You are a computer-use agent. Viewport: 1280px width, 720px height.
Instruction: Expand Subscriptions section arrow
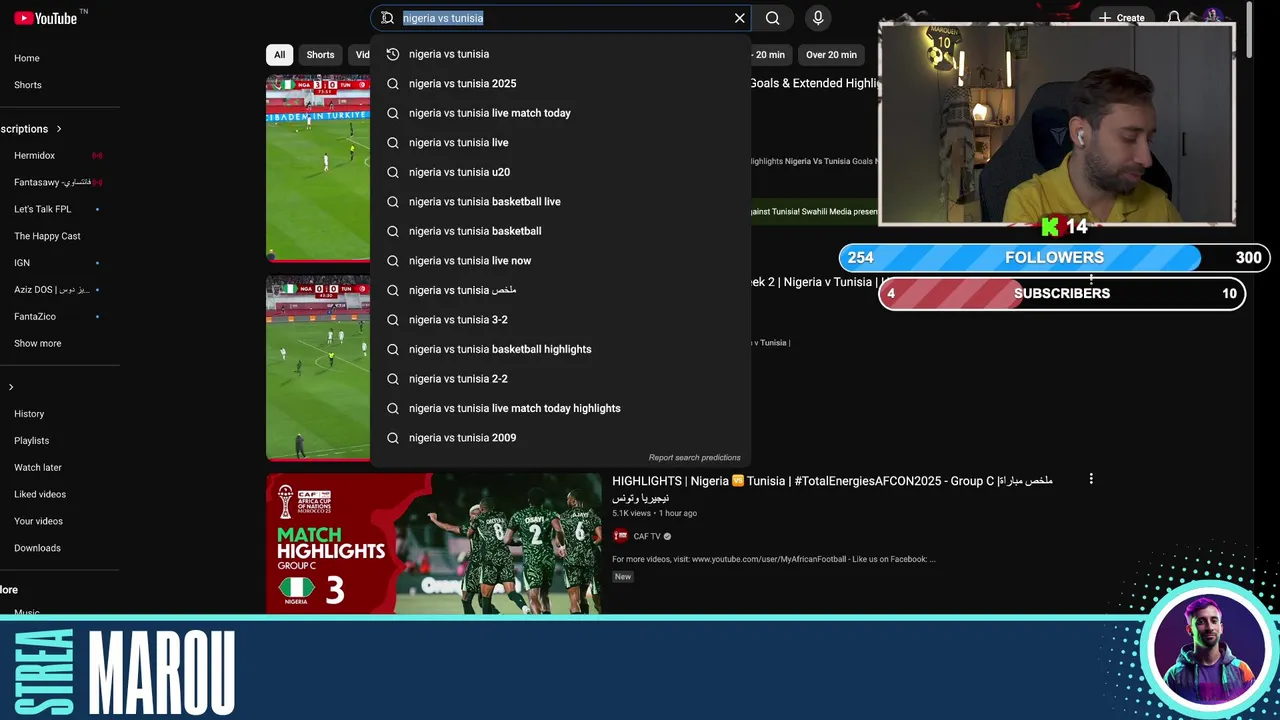coord(59,129)
